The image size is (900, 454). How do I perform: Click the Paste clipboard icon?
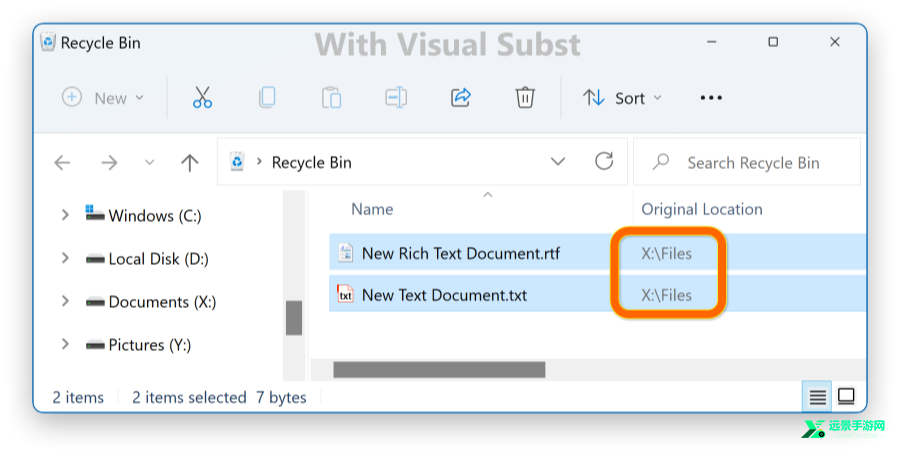click(331, 98)
